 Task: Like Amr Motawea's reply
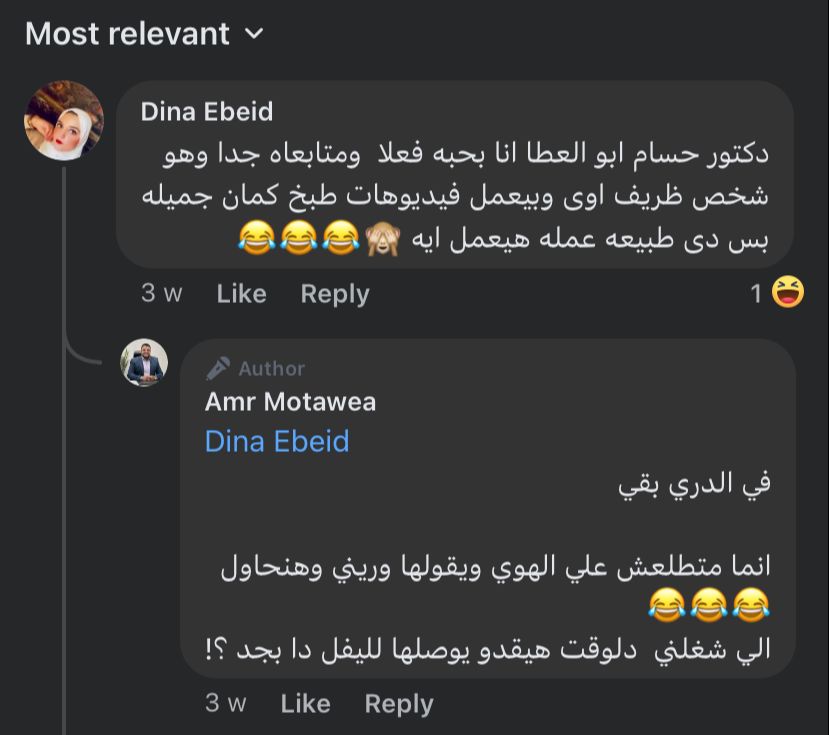pyautogui.click(x=305, y=704)
